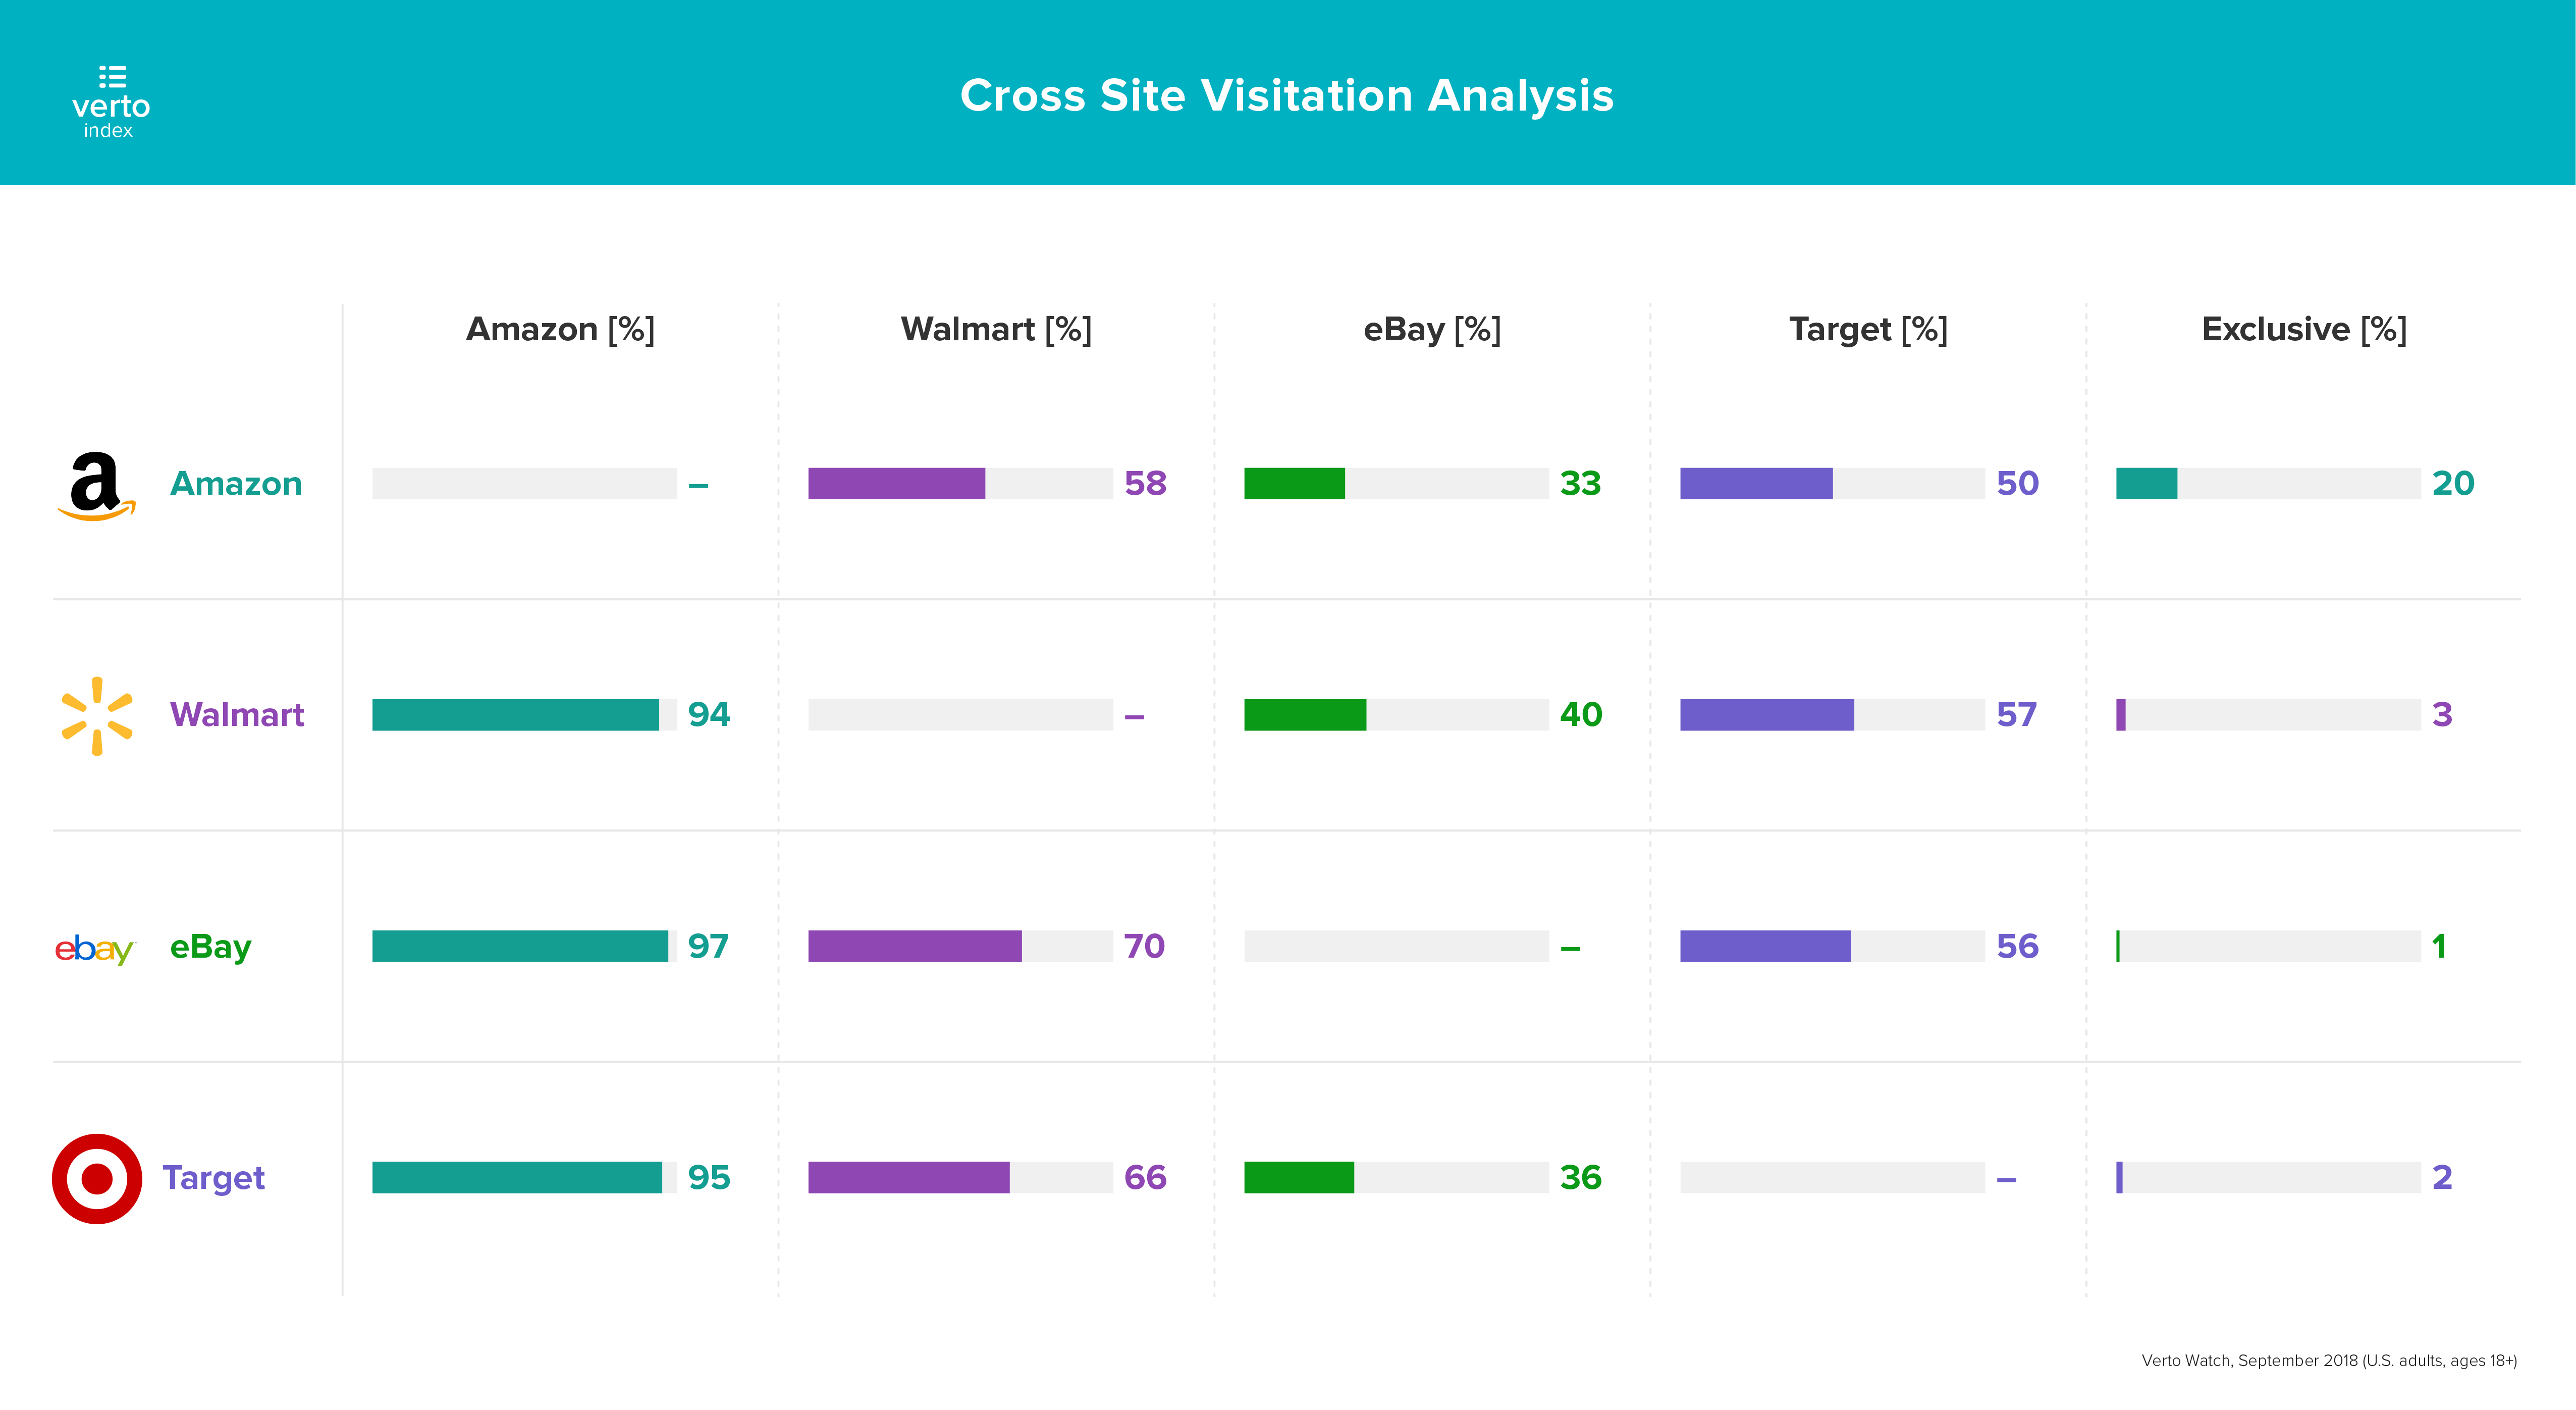The width and height of the screenshot is (2576, 1410).
Task: Click Target row's eBay 36 percent bar
Action: point(1299,1178)
